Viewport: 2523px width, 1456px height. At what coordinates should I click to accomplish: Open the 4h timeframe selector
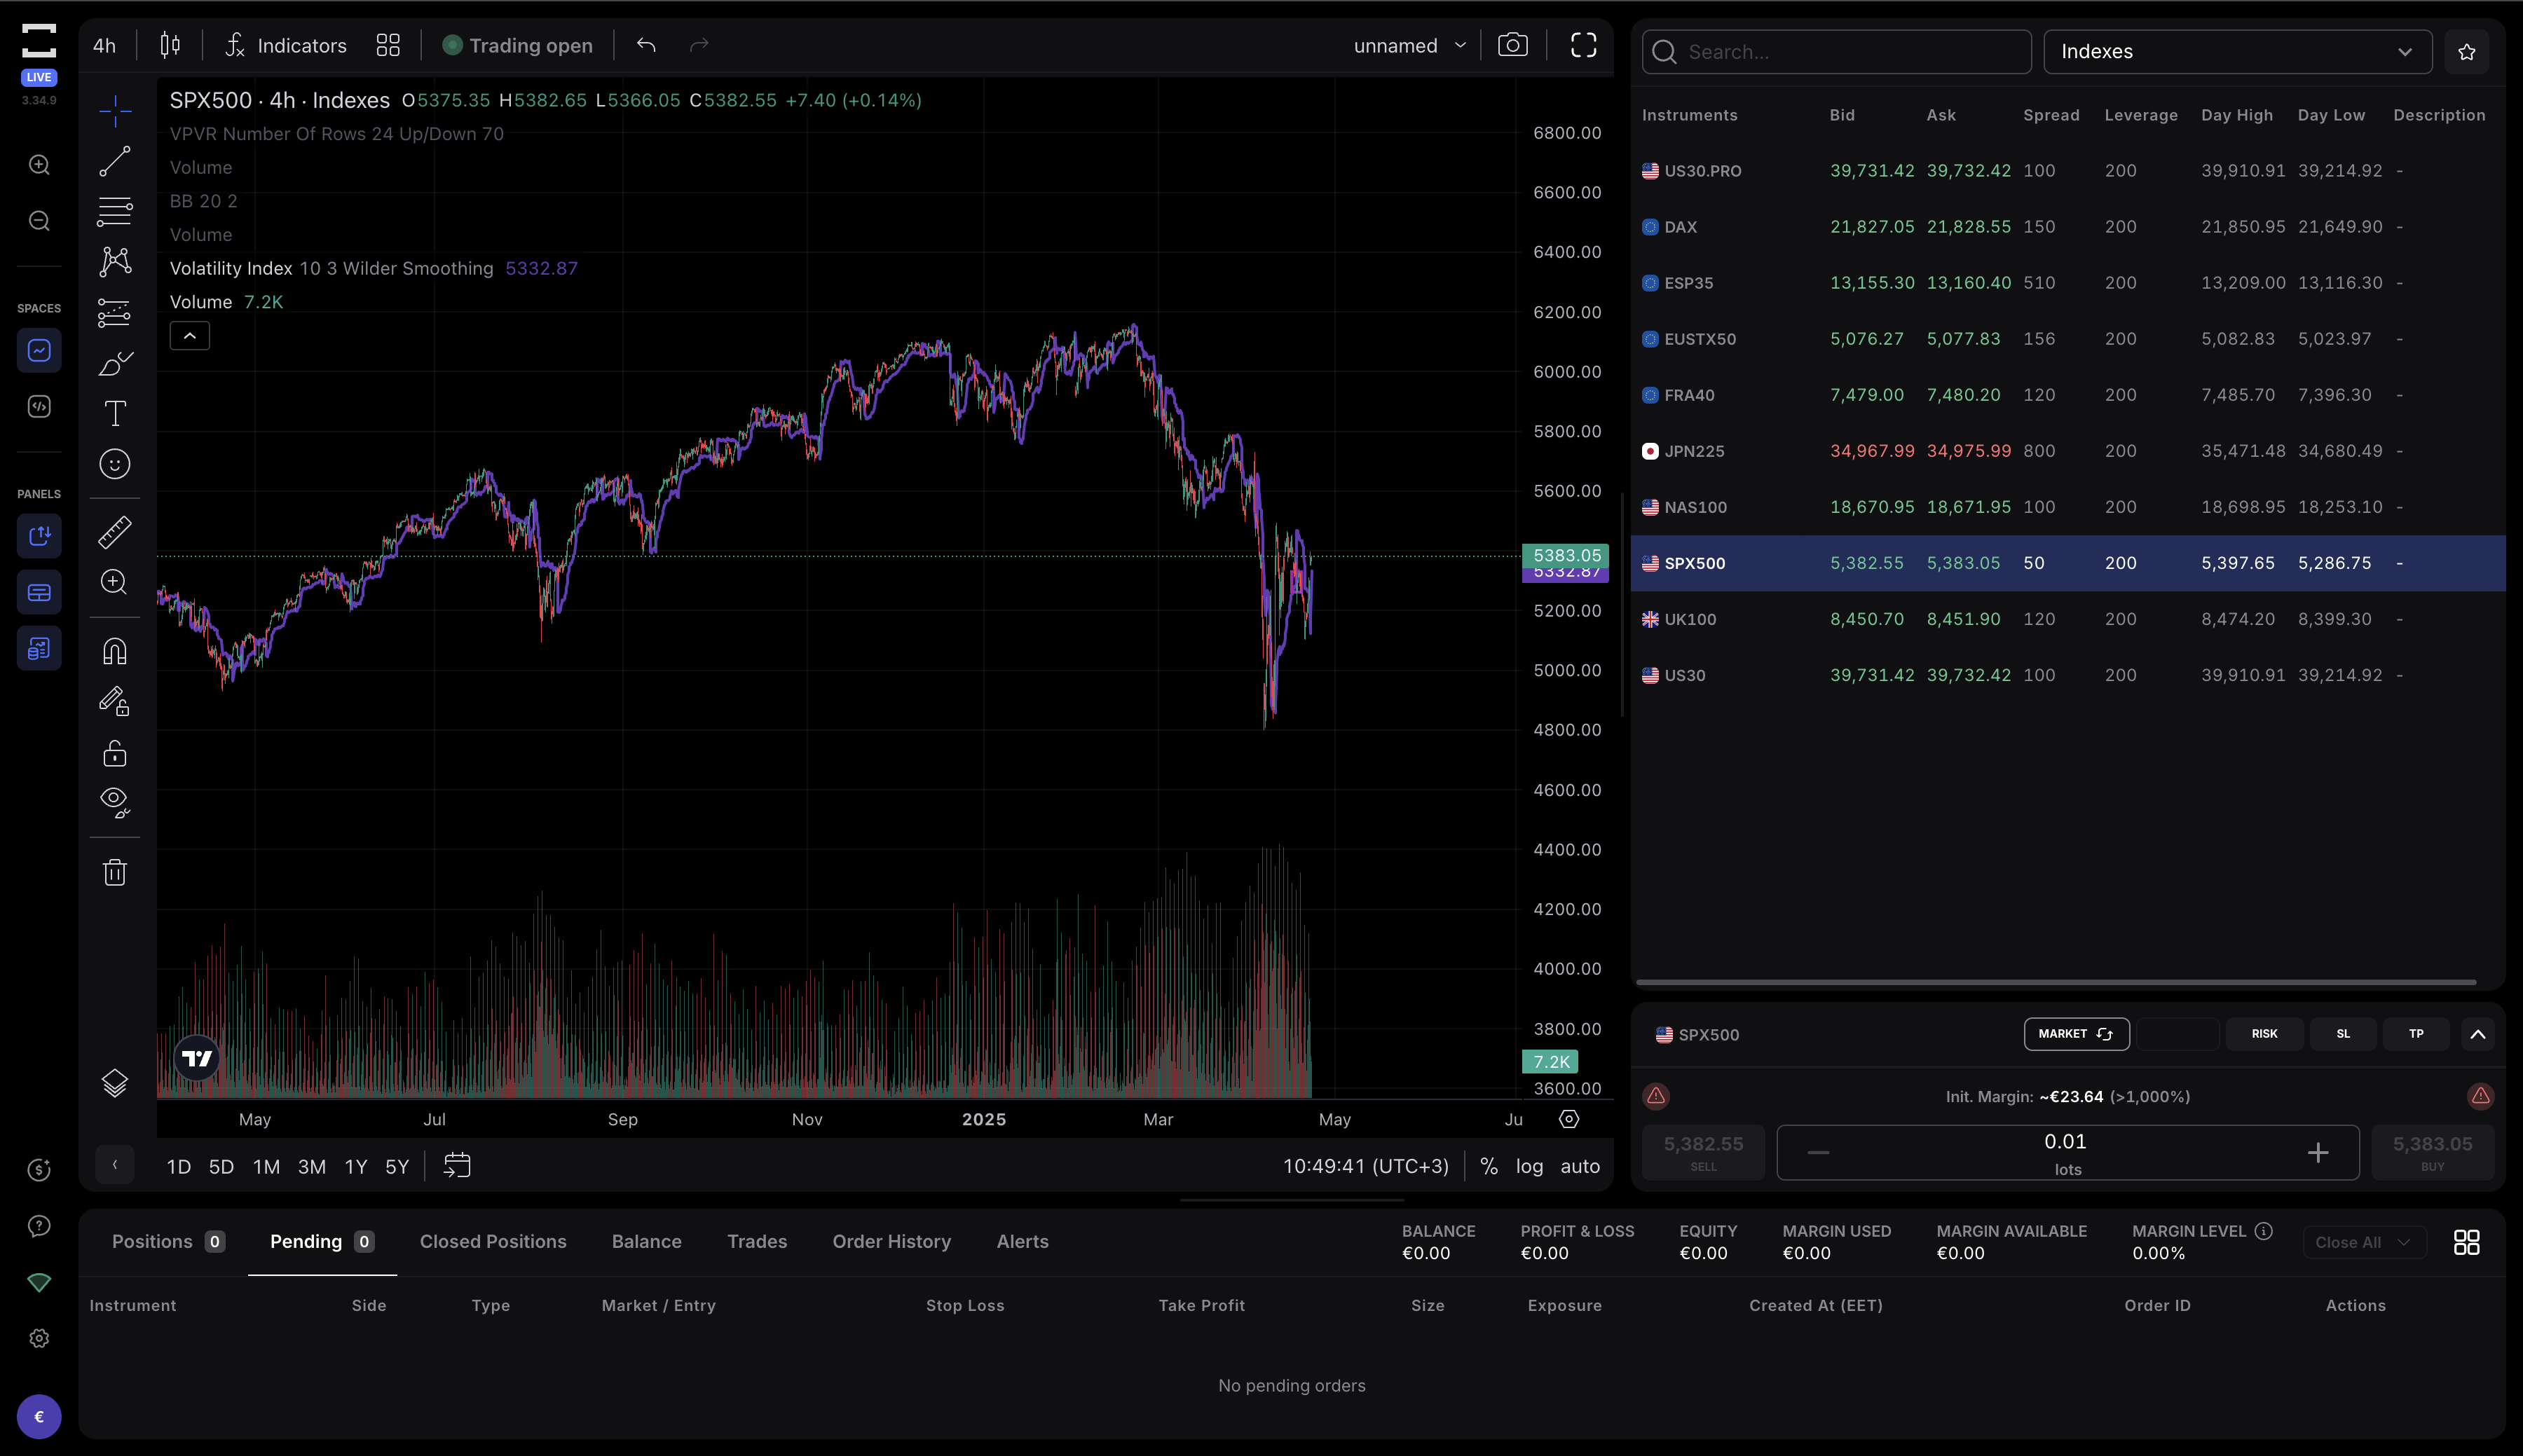point(104,46)
